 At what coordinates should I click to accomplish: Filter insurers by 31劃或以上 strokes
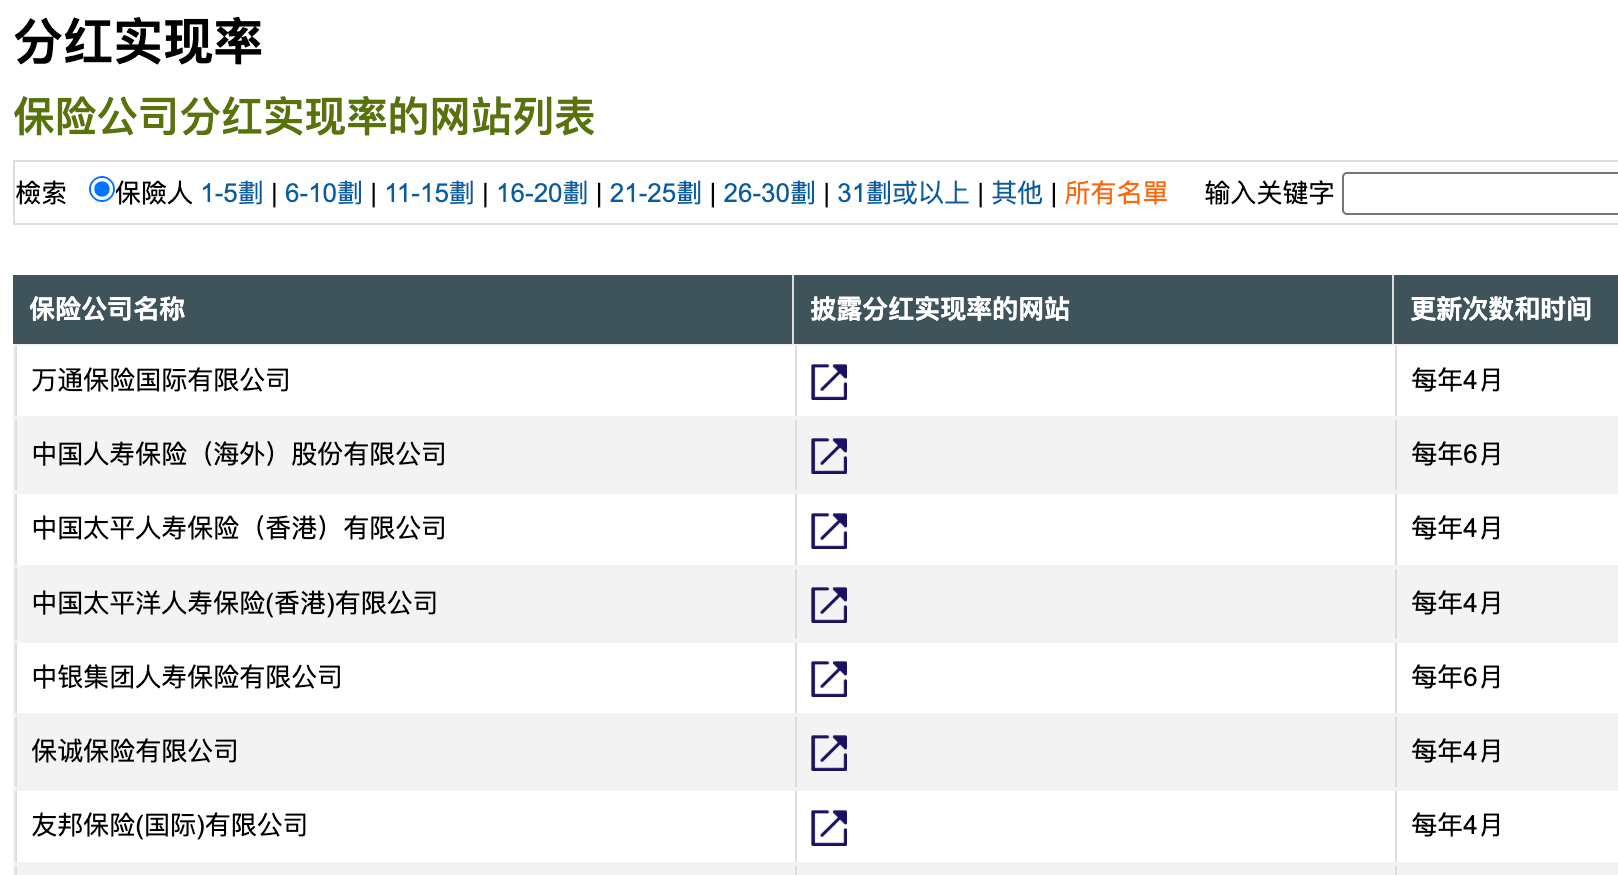pos(903,193)
